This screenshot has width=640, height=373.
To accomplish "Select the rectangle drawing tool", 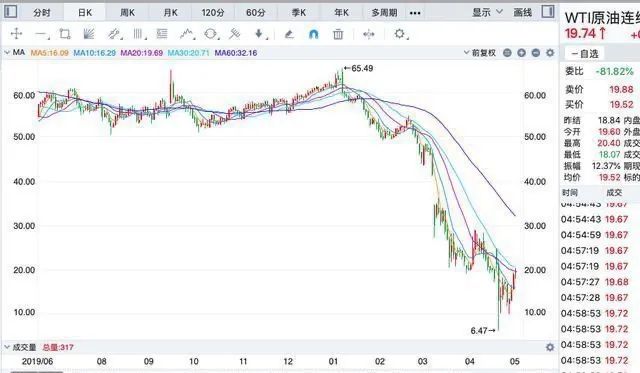I will click(x=65, y=34).
